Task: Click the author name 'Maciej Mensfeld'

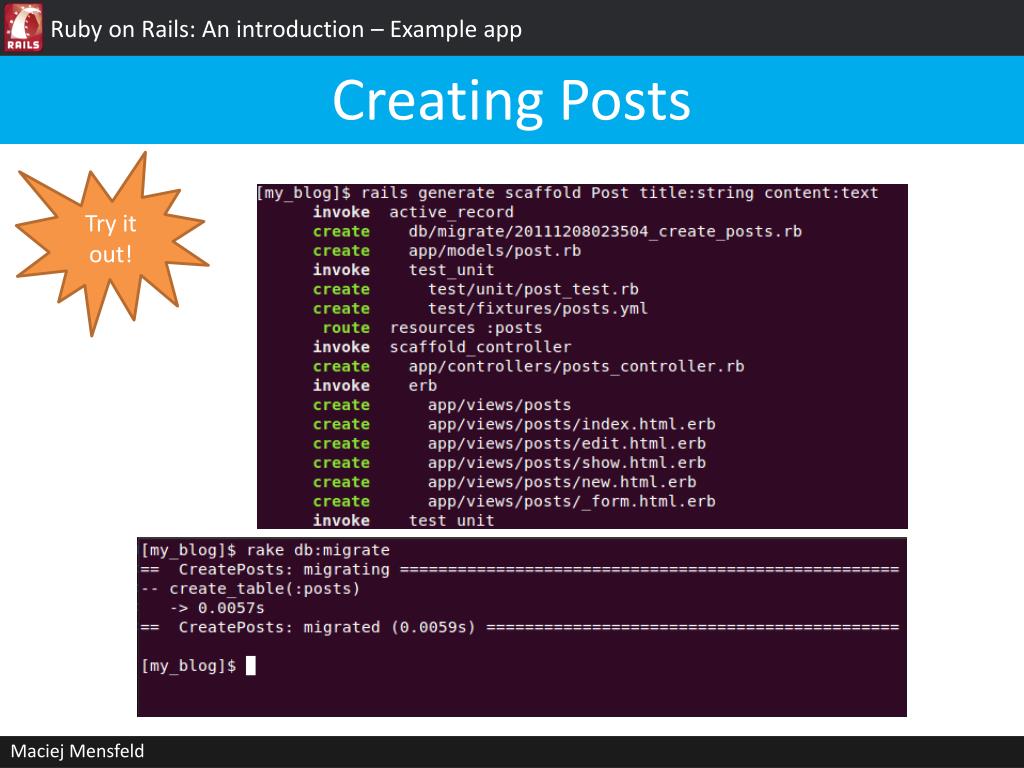Action: click(77, 751)
